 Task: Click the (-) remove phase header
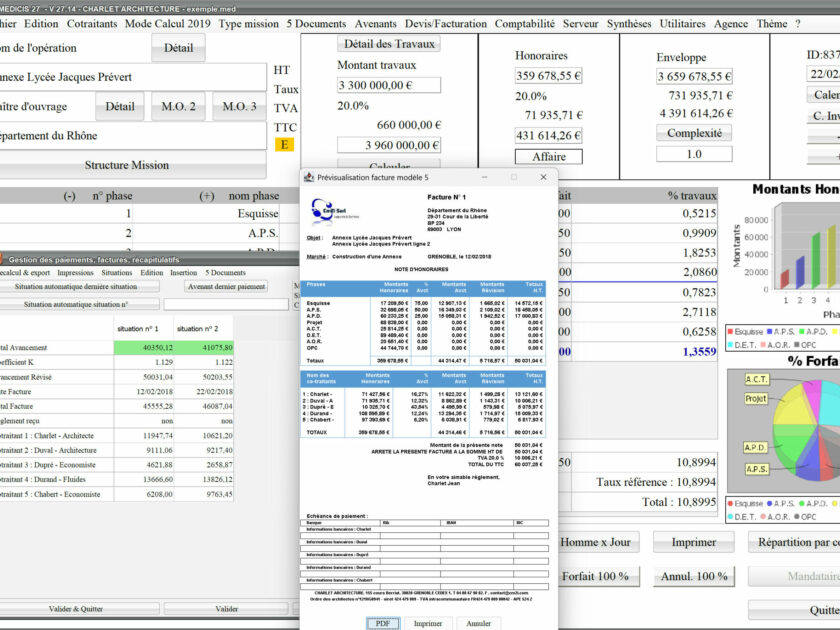(x=69, y=196)
